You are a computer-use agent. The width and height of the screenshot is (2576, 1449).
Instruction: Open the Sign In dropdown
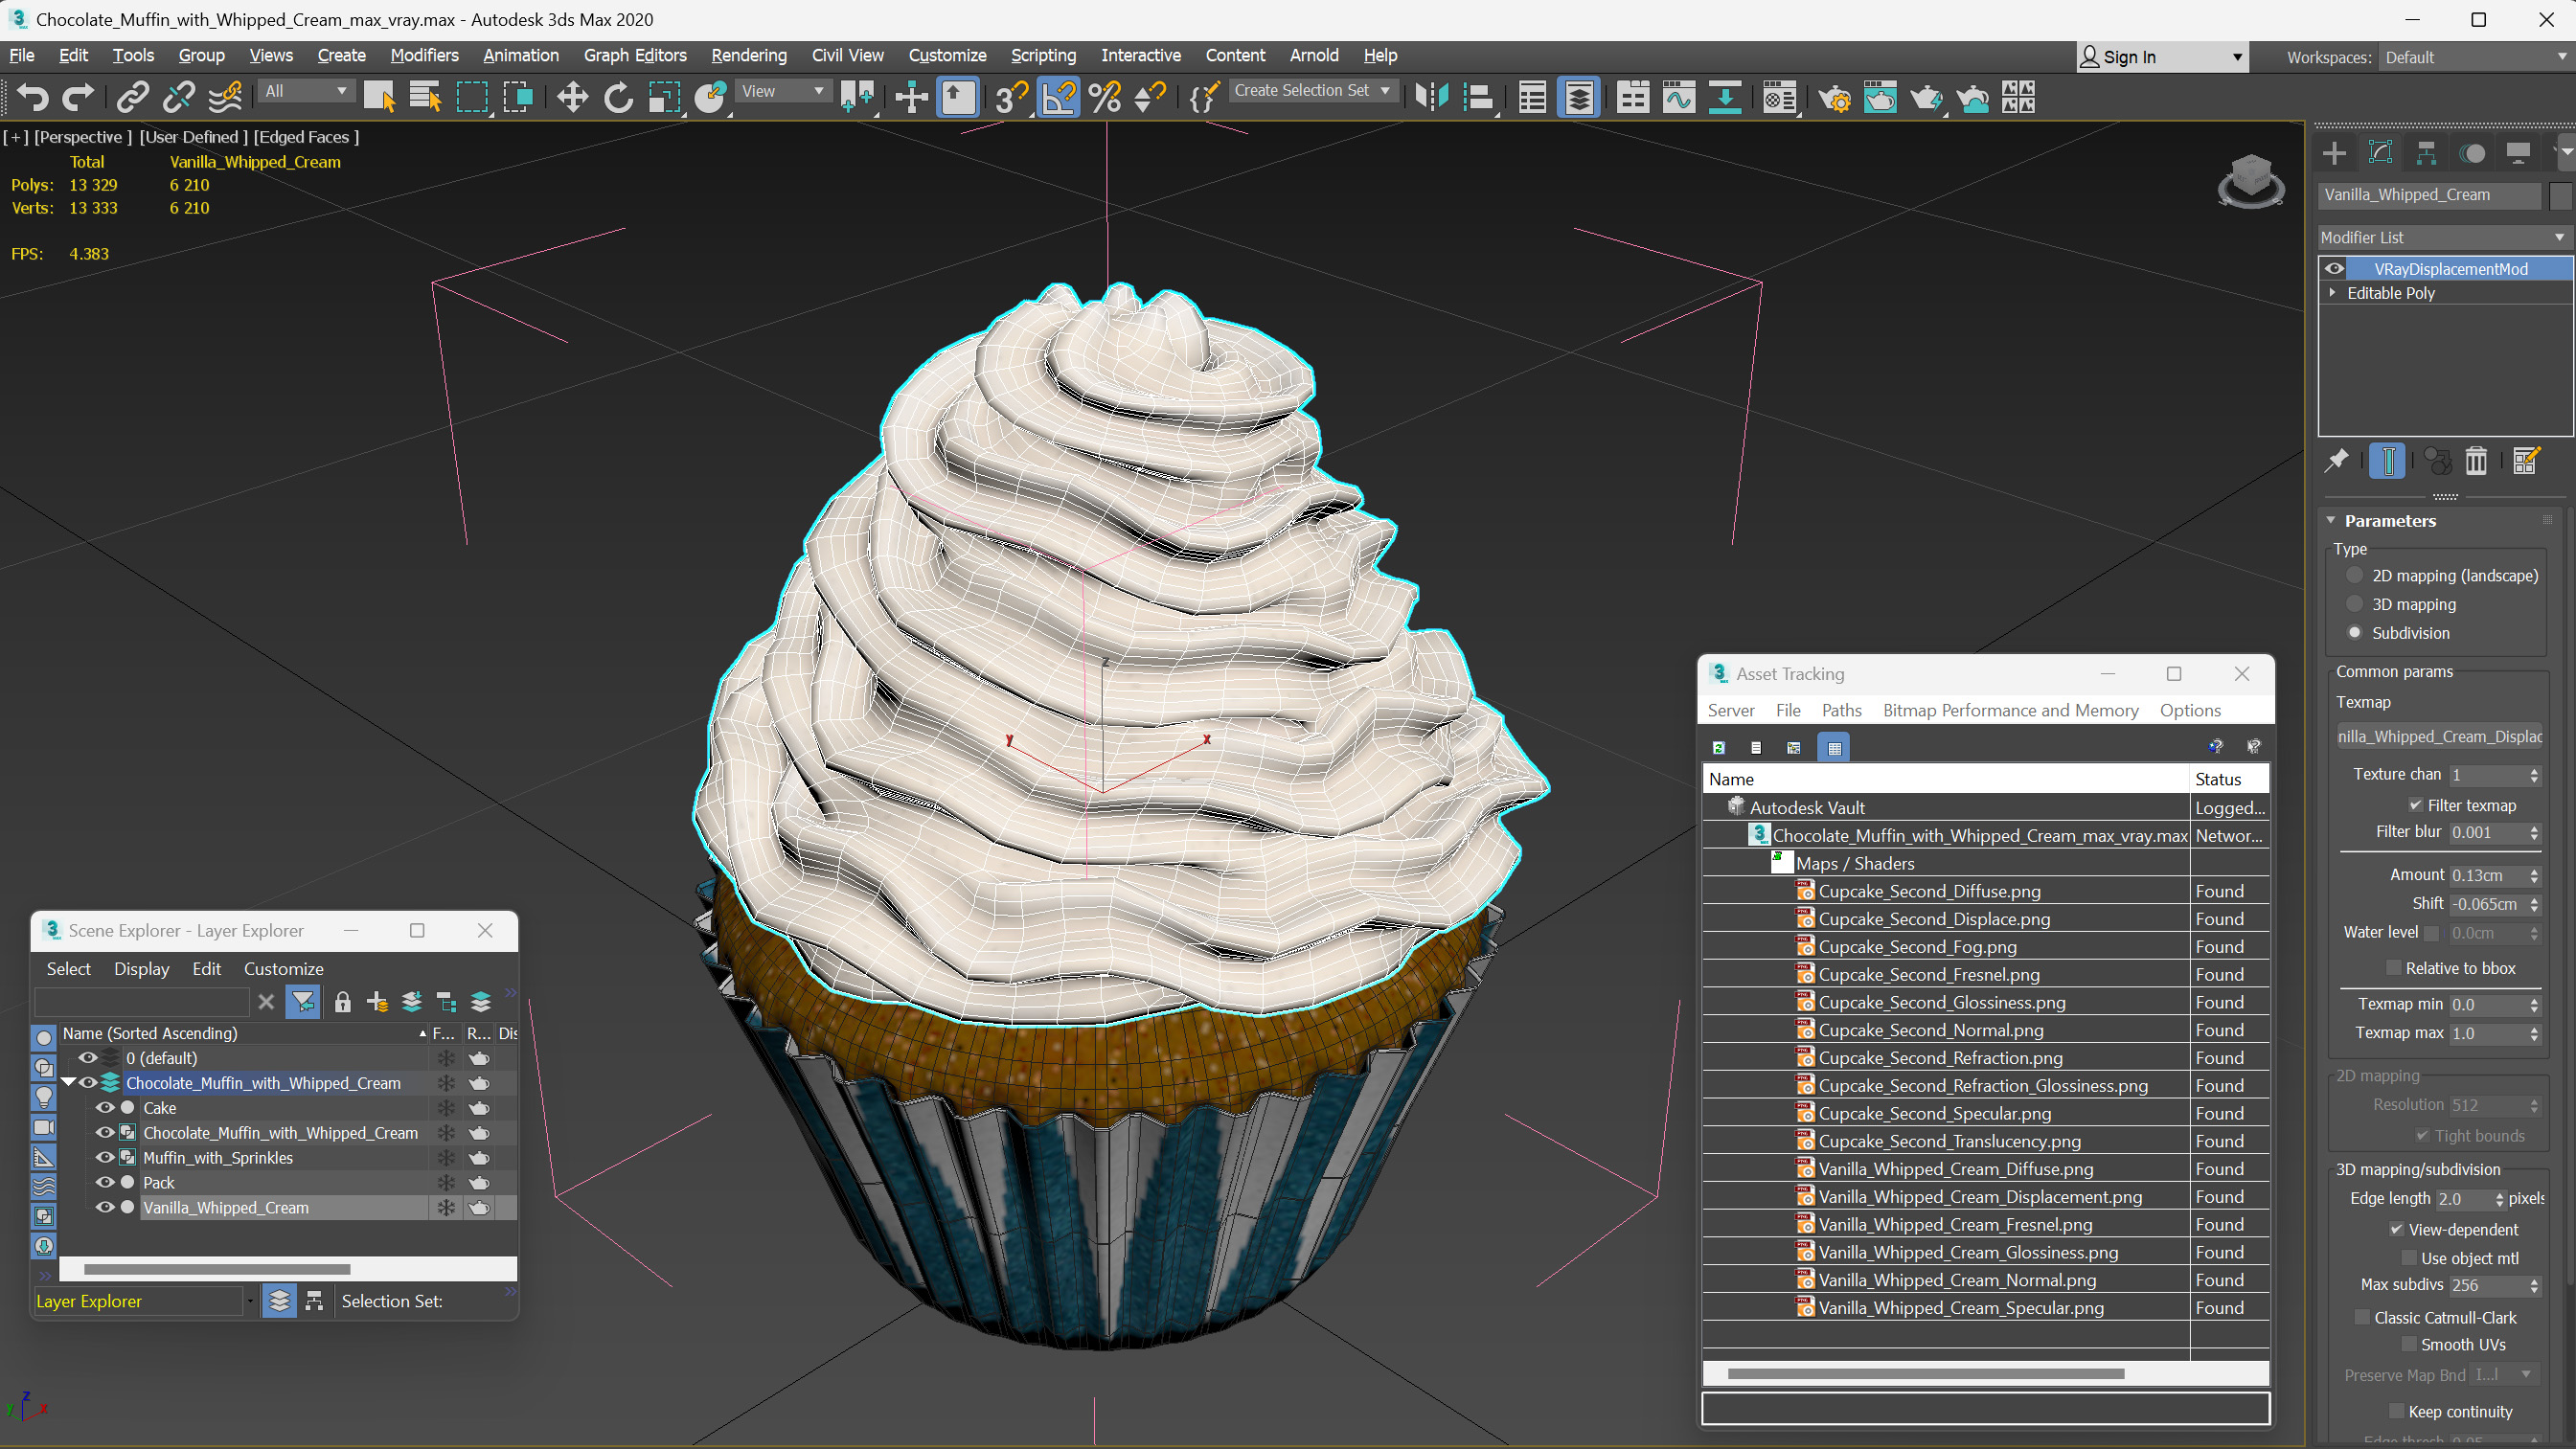point(2163,57)
